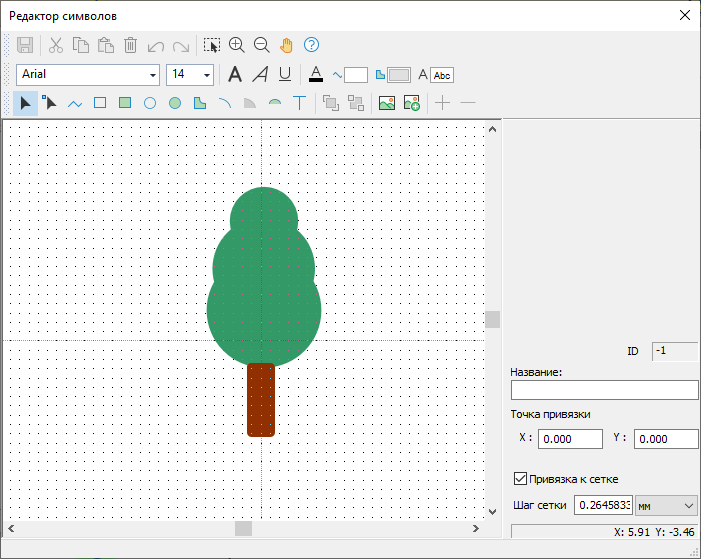This screenshot has width=701, height=559.
Task: Click the fill color box
Action: pyautogui.click(x=399, y=75)
